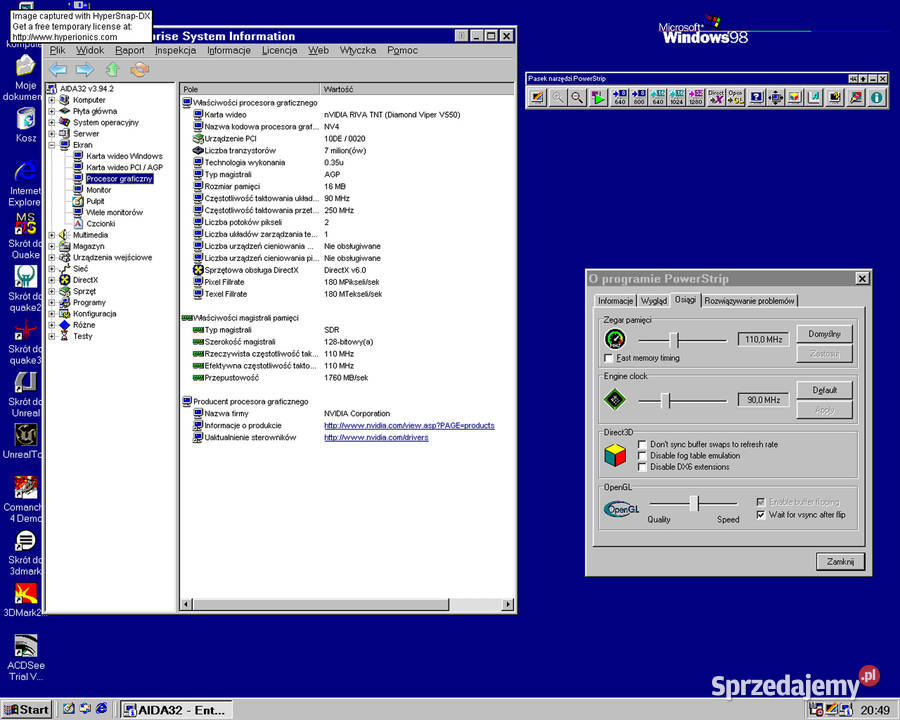900x720 pixels.
Task: Open the 3DMark desktop icon
Action: point(26,599)
